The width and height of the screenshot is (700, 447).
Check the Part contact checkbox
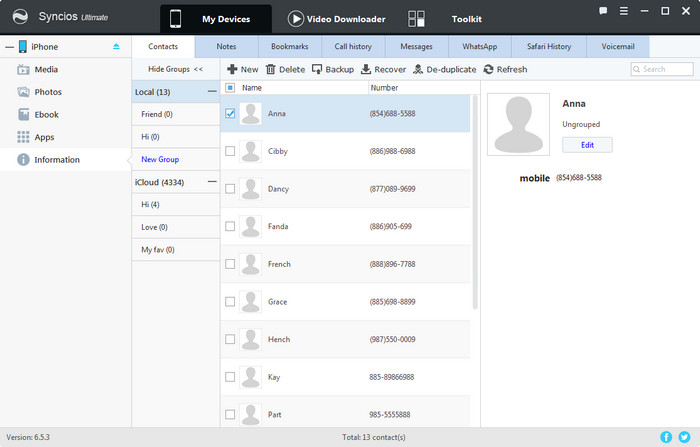pos(230,414)
